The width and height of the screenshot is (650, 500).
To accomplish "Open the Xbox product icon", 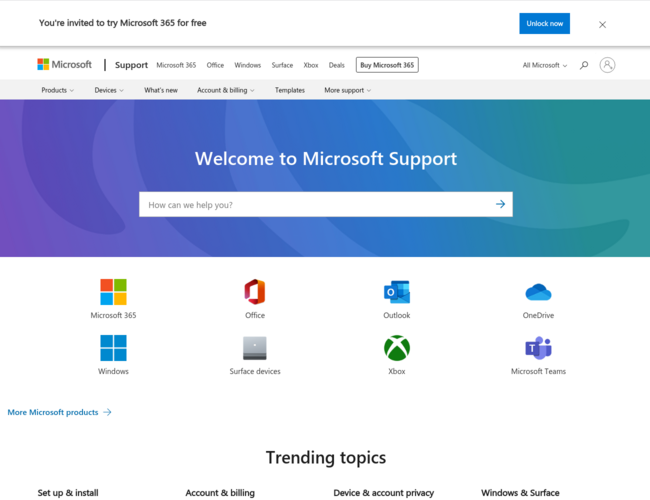I will point(397,348).
